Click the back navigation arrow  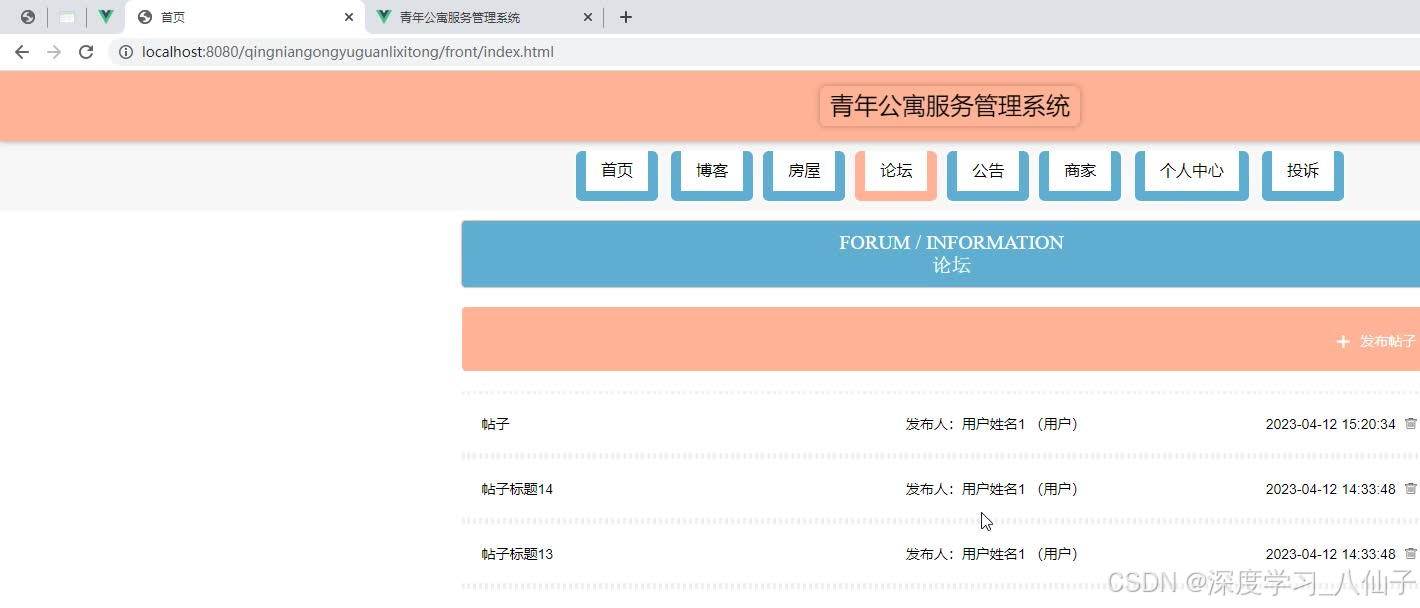pos(22,52)
